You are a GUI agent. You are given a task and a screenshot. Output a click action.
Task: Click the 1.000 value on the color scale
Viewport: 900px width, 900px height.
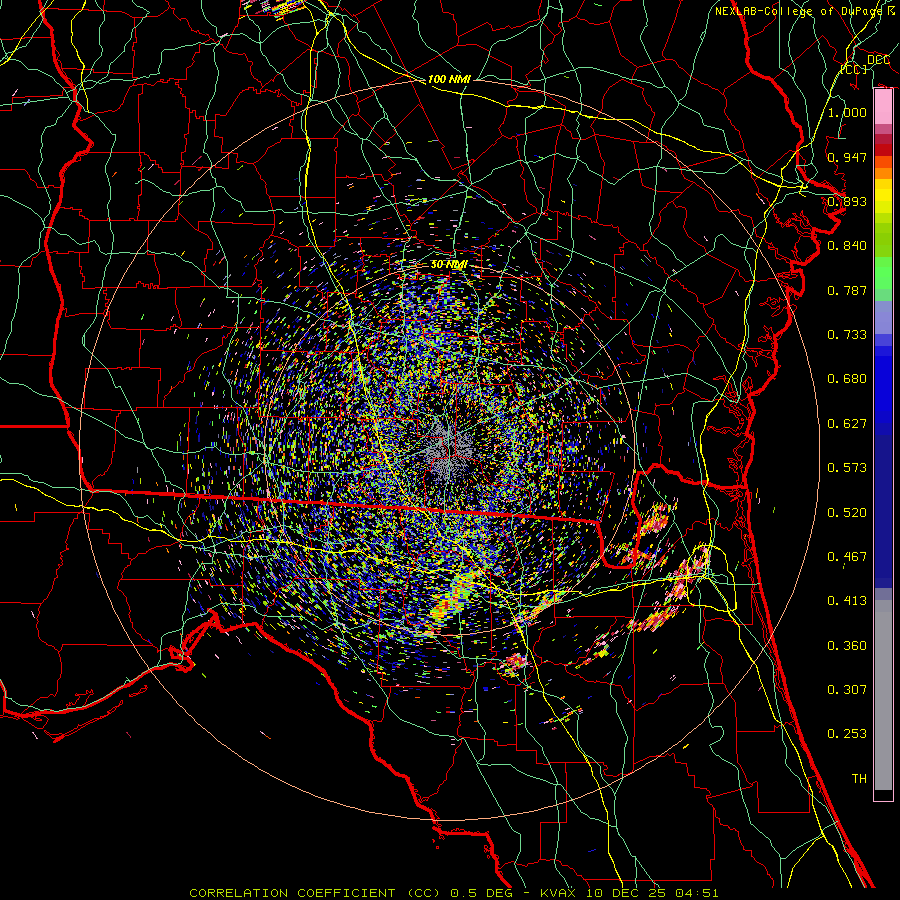(847, 112)
